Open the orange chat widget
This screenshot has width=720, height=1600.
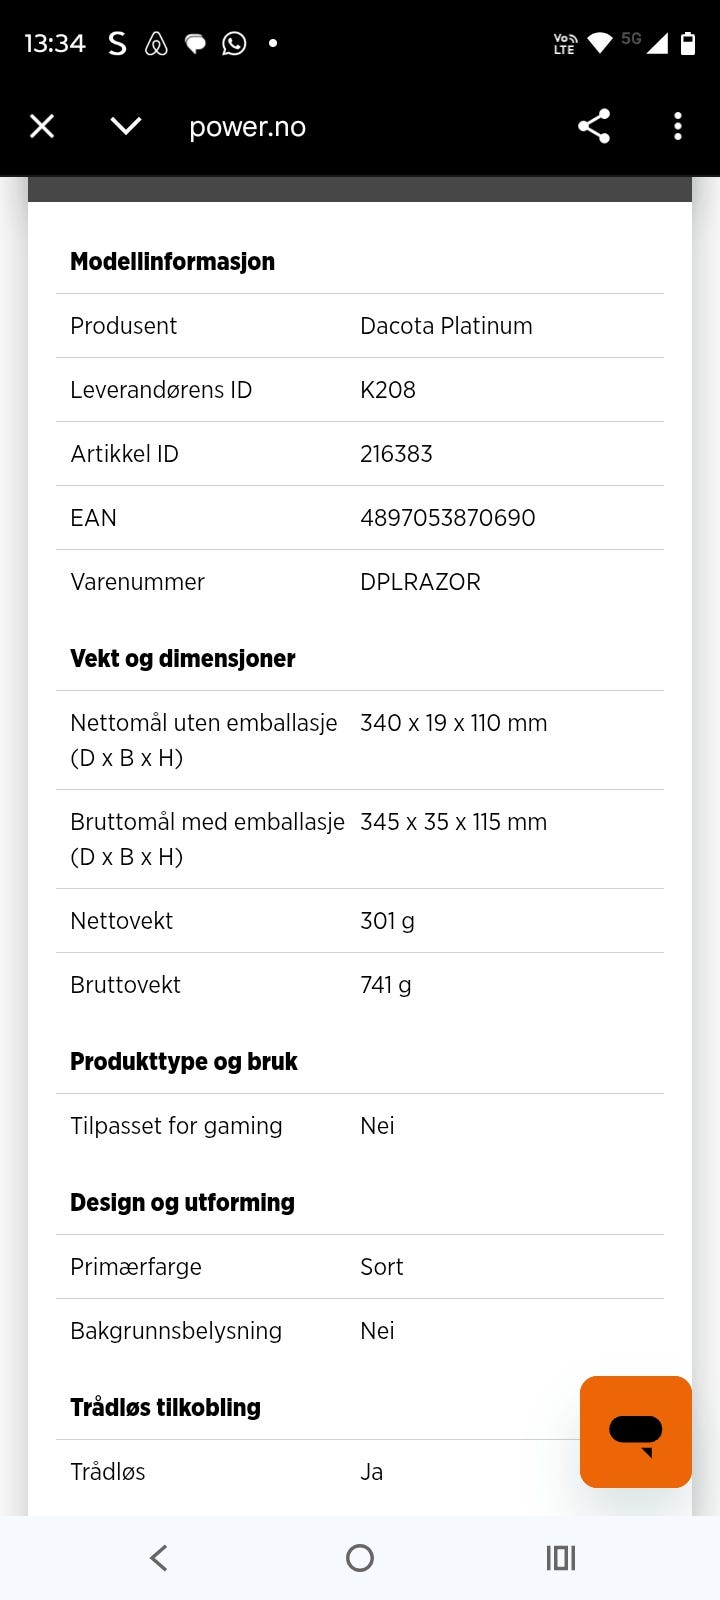click(x=636, y=1432)
